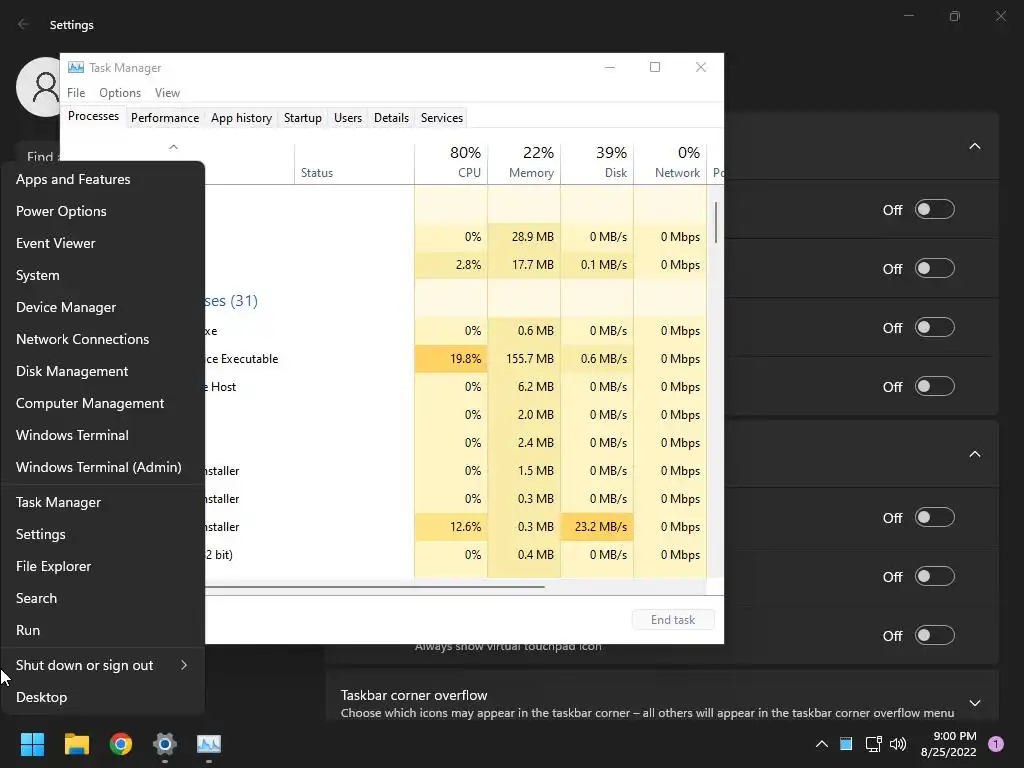Switch to the Performance tab

165,118
